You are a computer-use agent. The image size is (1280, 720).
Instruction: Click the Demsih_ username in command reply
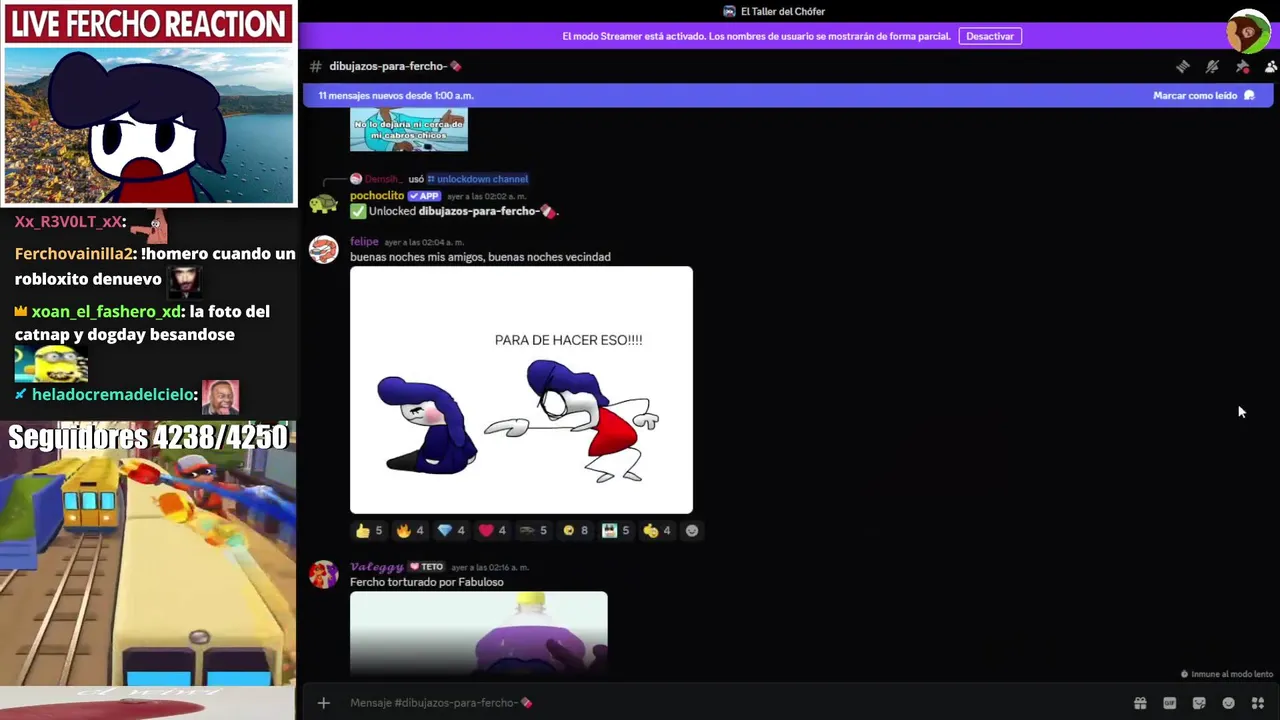tap(383, 179)
